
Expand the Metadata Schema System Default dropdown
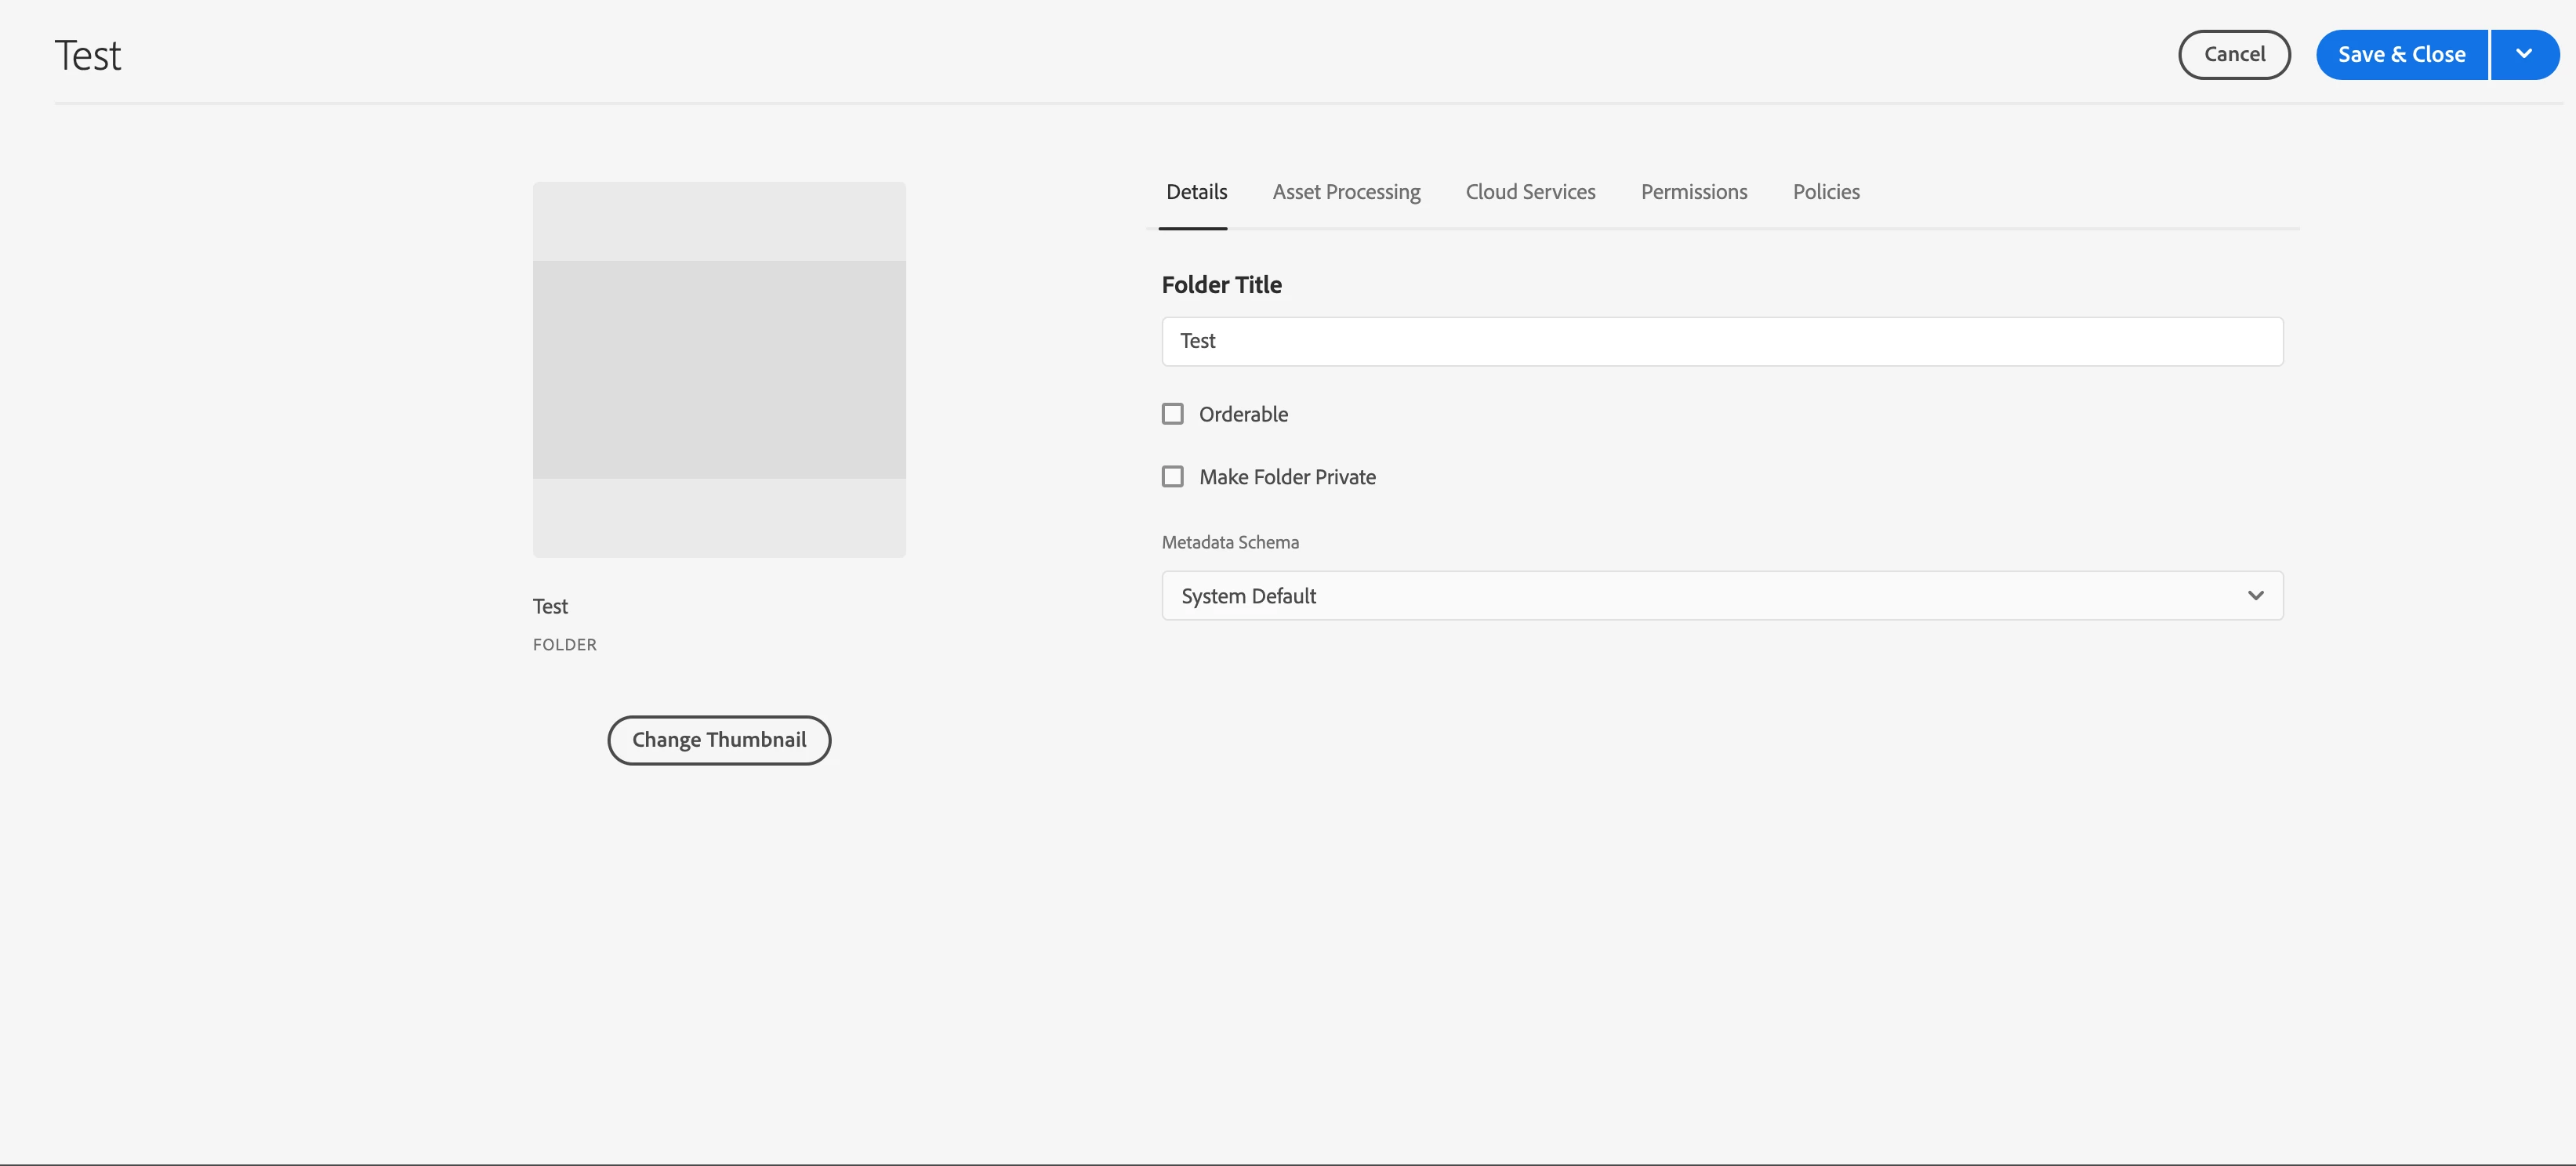(x=1700, y=596)
